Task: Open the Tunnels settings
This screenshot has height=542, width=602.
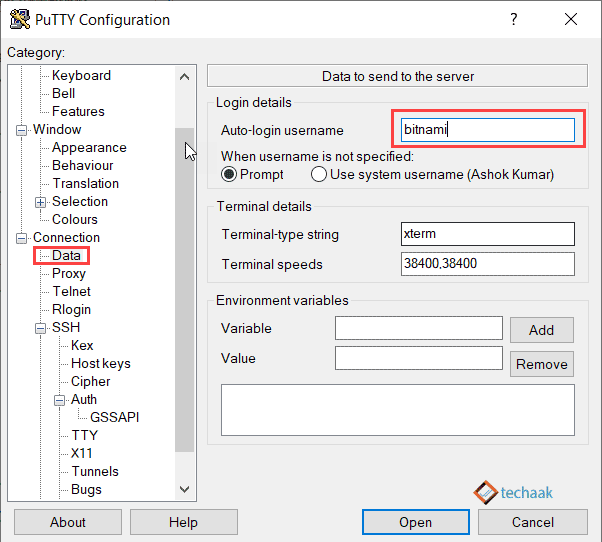Action: [x=95, y=471]
